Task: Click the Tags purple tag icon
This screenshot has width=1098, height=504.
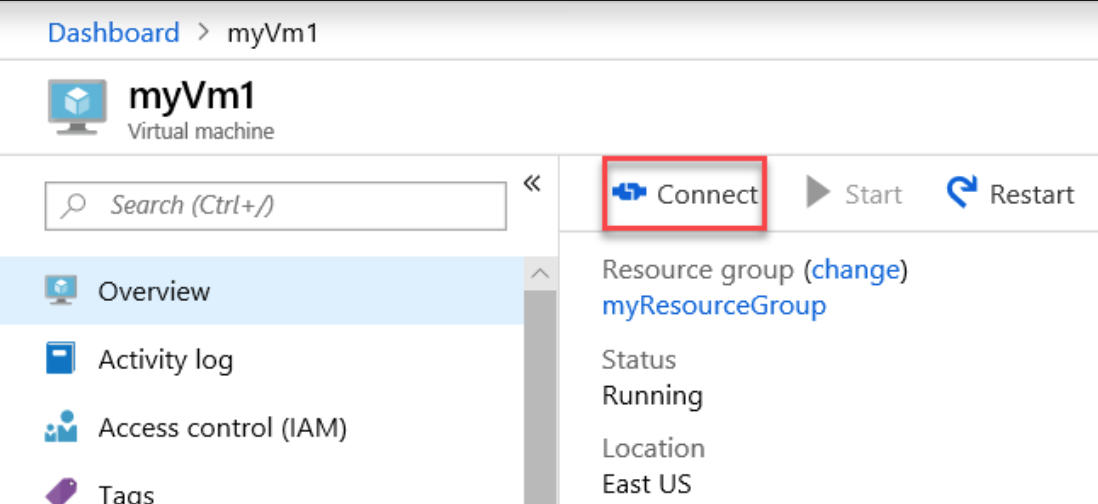Action: pos(60,491)
